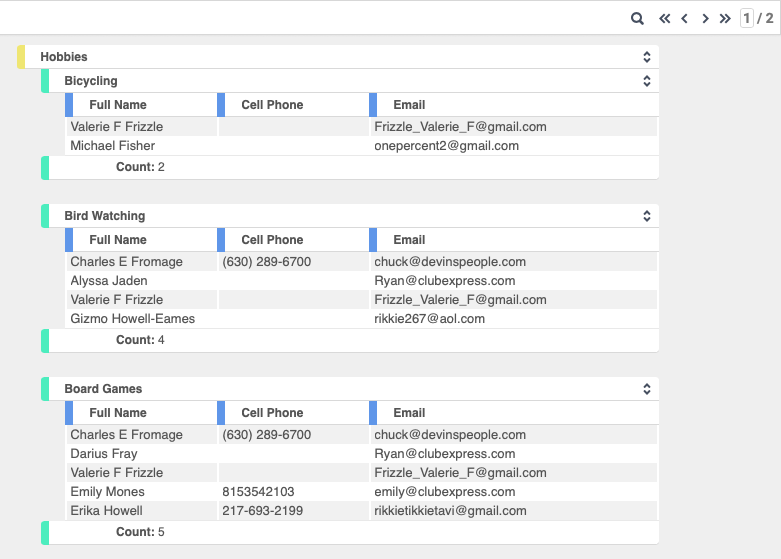Click emily@clubexpress.com email
This screenshot has height=559, width=781.
pyautogui.click(x=445, y=491)
